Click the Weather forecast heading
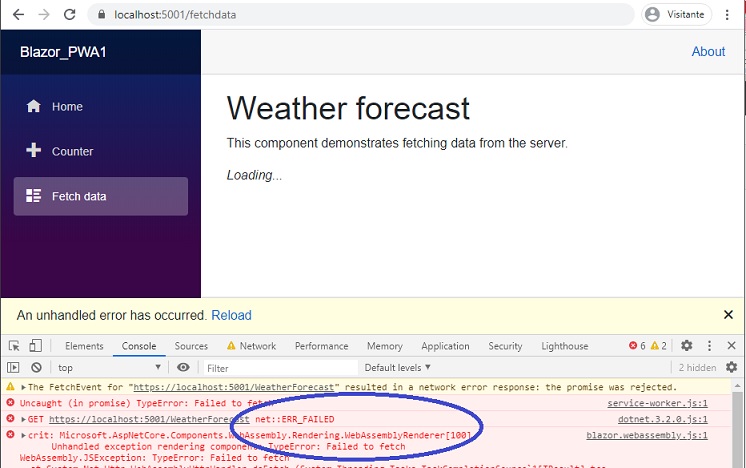This screenshot has height=468, width=746. click(x=348, y=108)
